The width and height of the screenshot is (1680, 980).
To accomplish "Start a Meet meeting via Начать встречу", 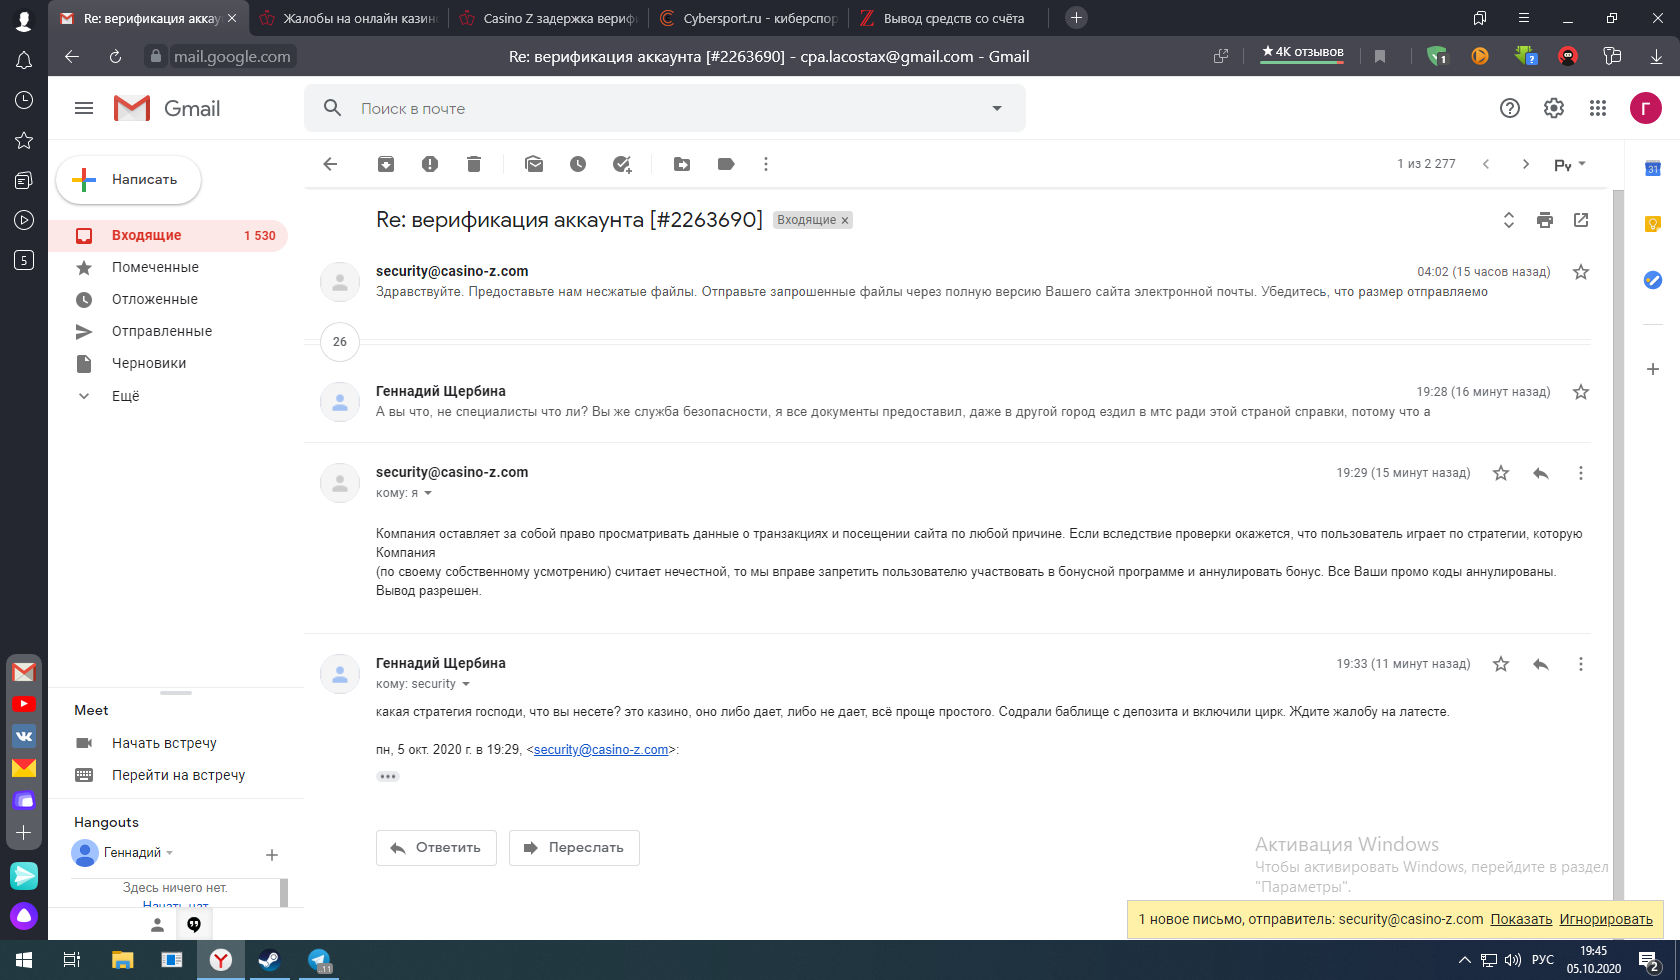I will (x=164, y=743).
